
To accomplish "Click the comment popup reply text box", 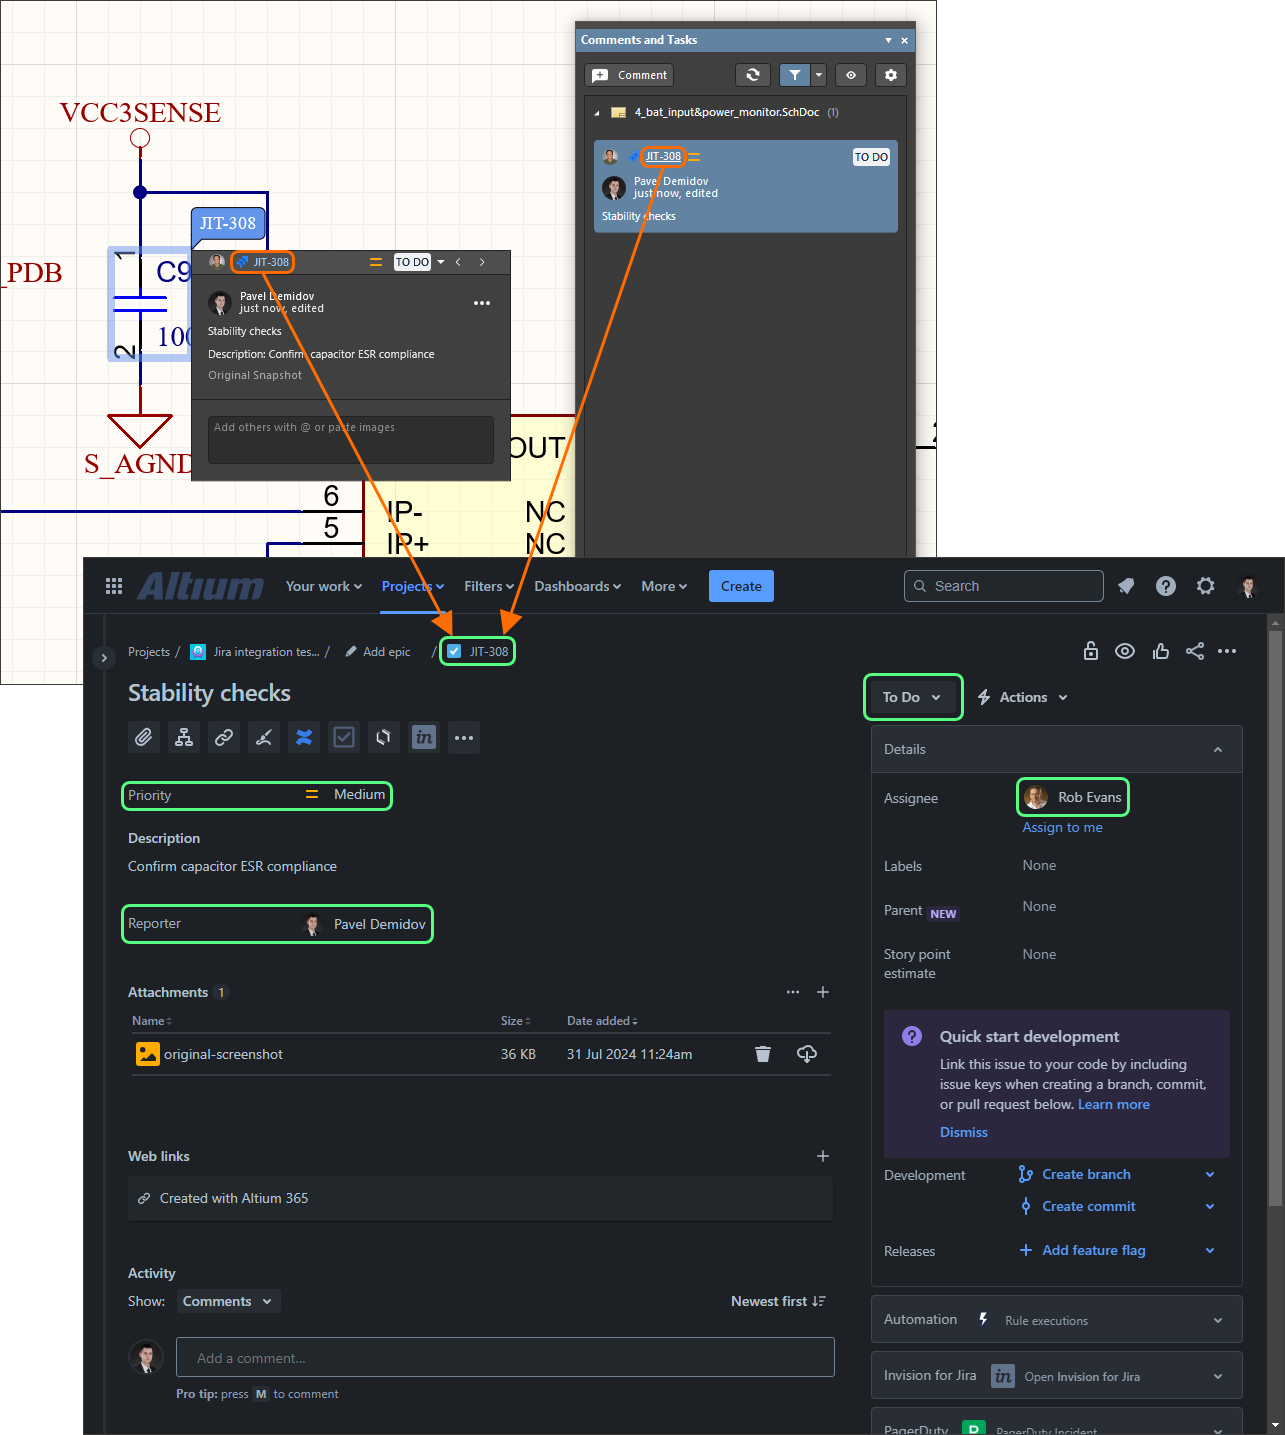I will point(351,440).
